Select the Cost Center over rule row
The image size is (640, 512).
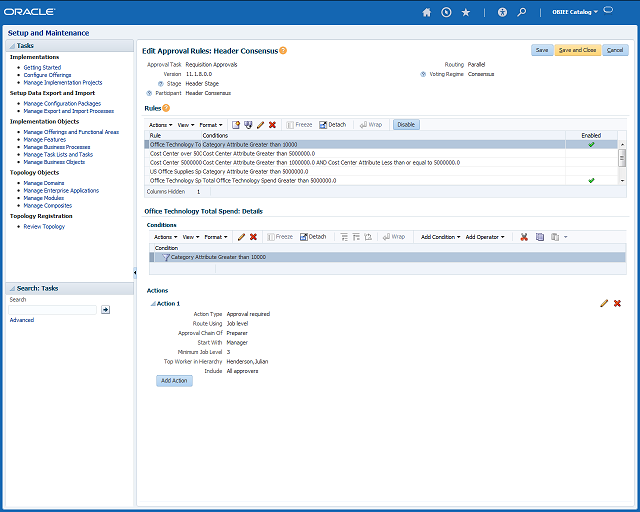coord(380,154)
